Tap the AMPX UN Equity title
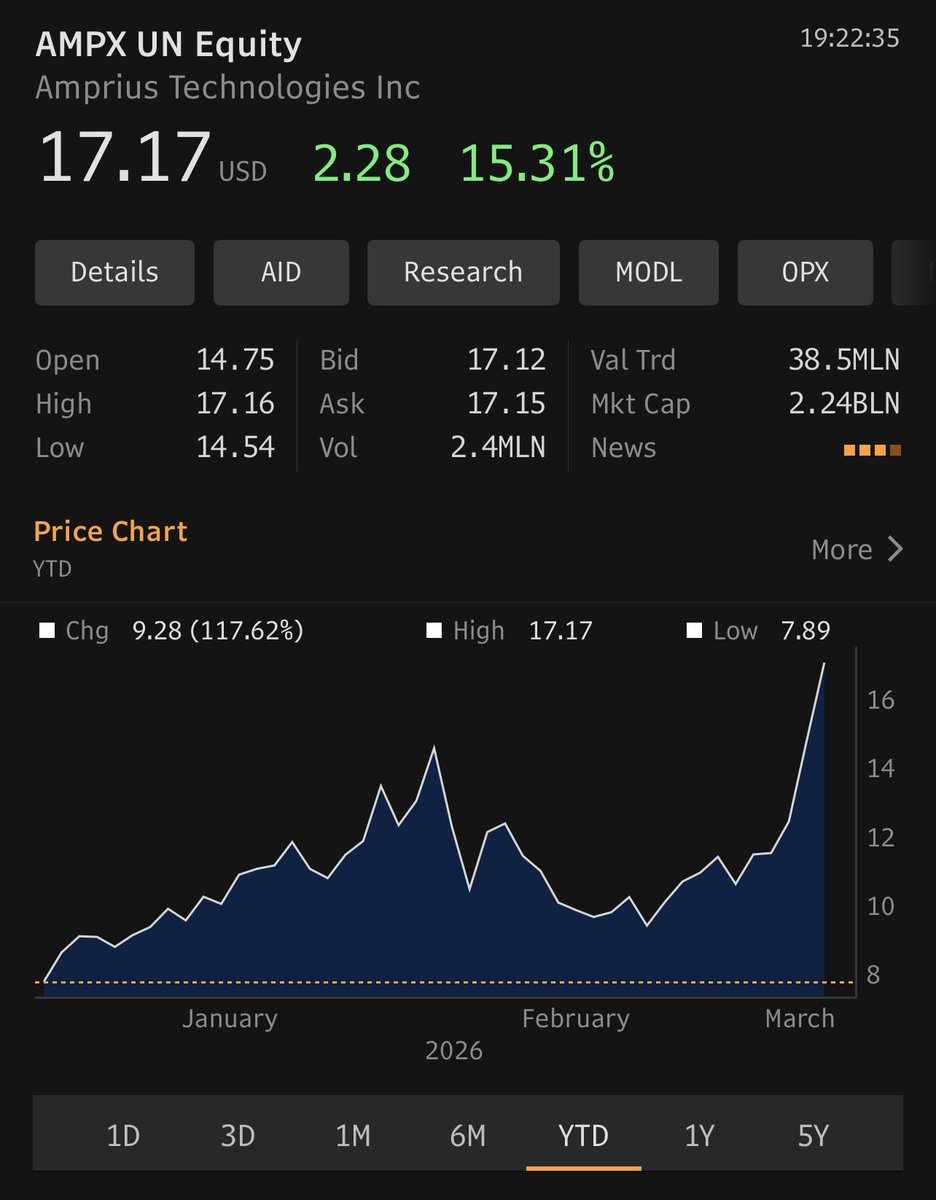Viewport: 936px width, 1200px height. [x=168, y=45]
